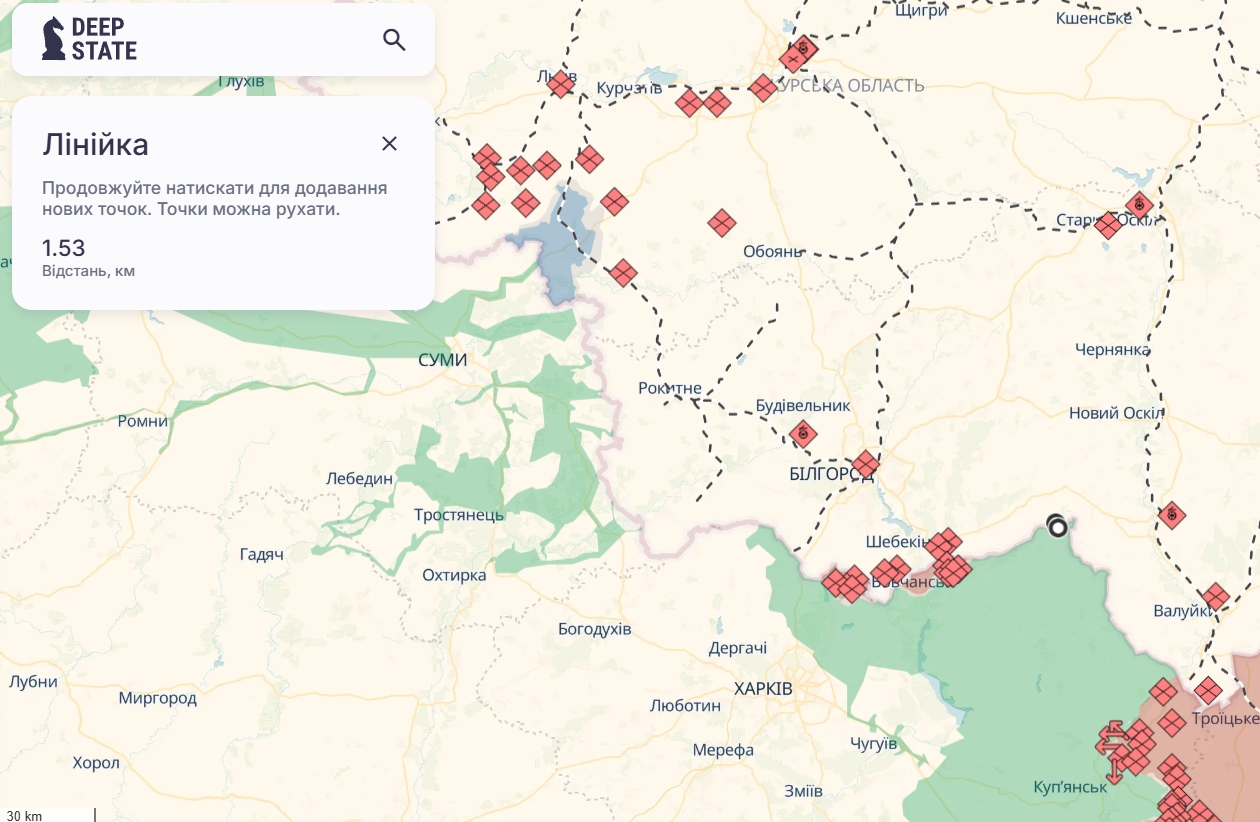Click the blue shaded area northeast of Суми
This screenshot has height=822, width=1260.
coord(555,245)
